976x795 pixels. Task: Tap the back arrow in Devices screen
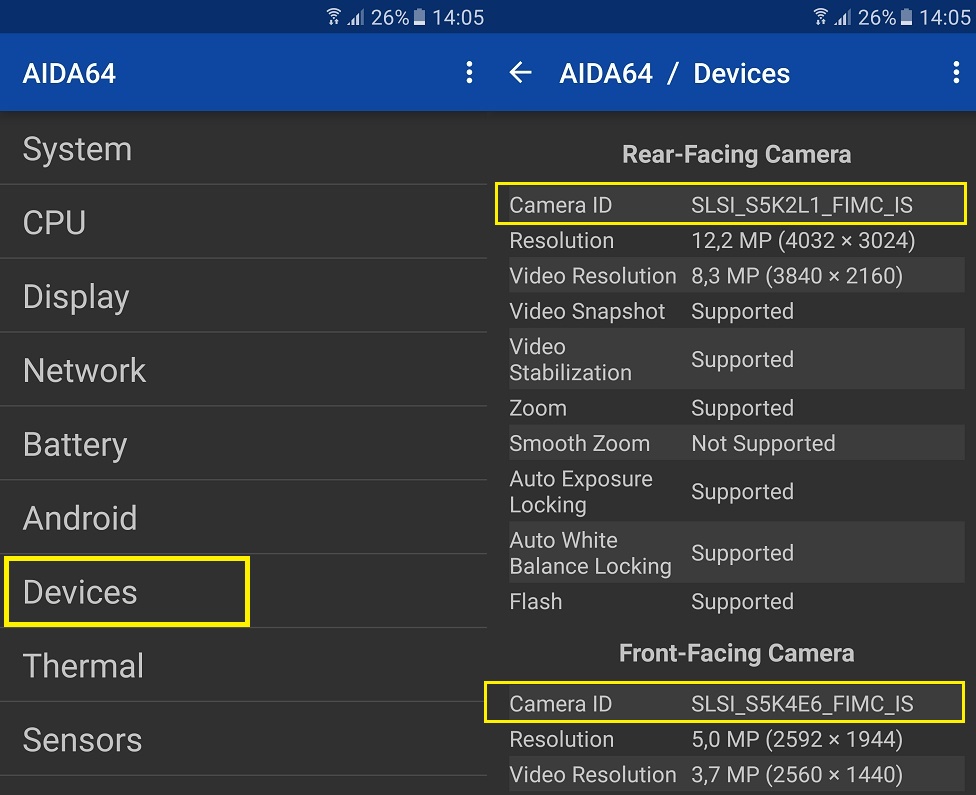click(520, 73)
